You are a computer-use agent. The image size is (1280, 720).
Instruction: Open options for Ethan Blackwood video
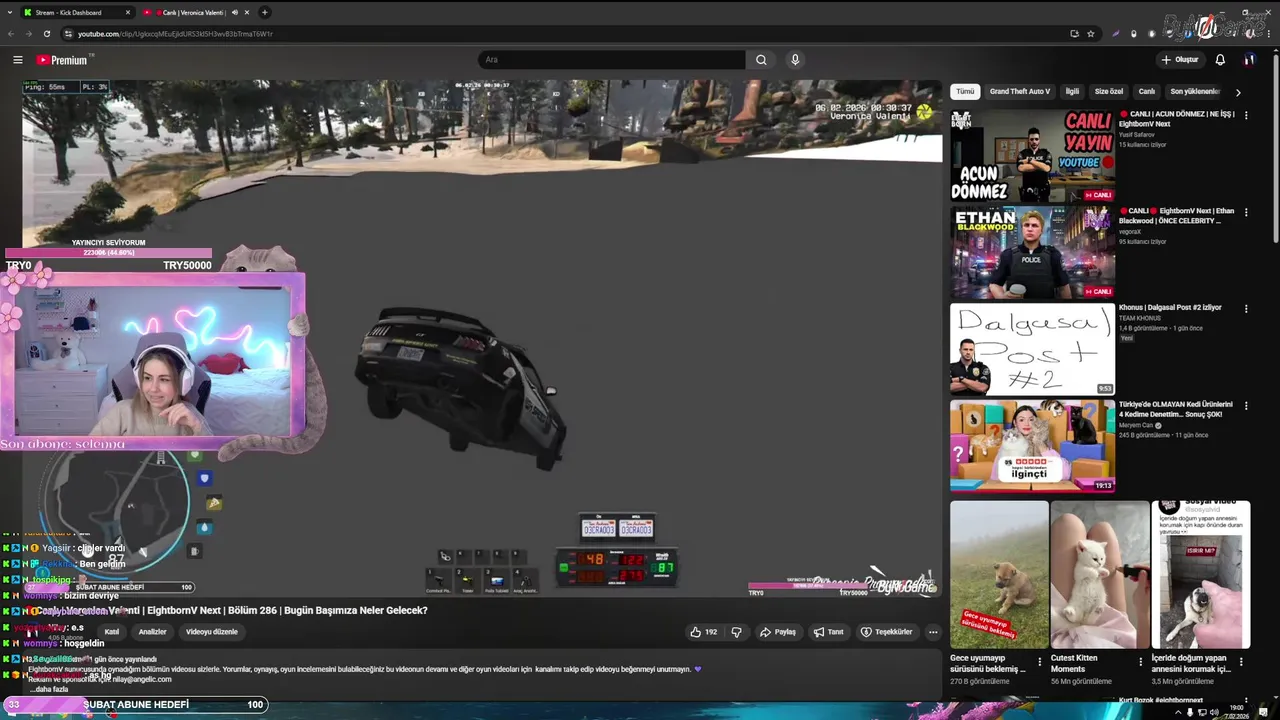tap(1246, 212)
